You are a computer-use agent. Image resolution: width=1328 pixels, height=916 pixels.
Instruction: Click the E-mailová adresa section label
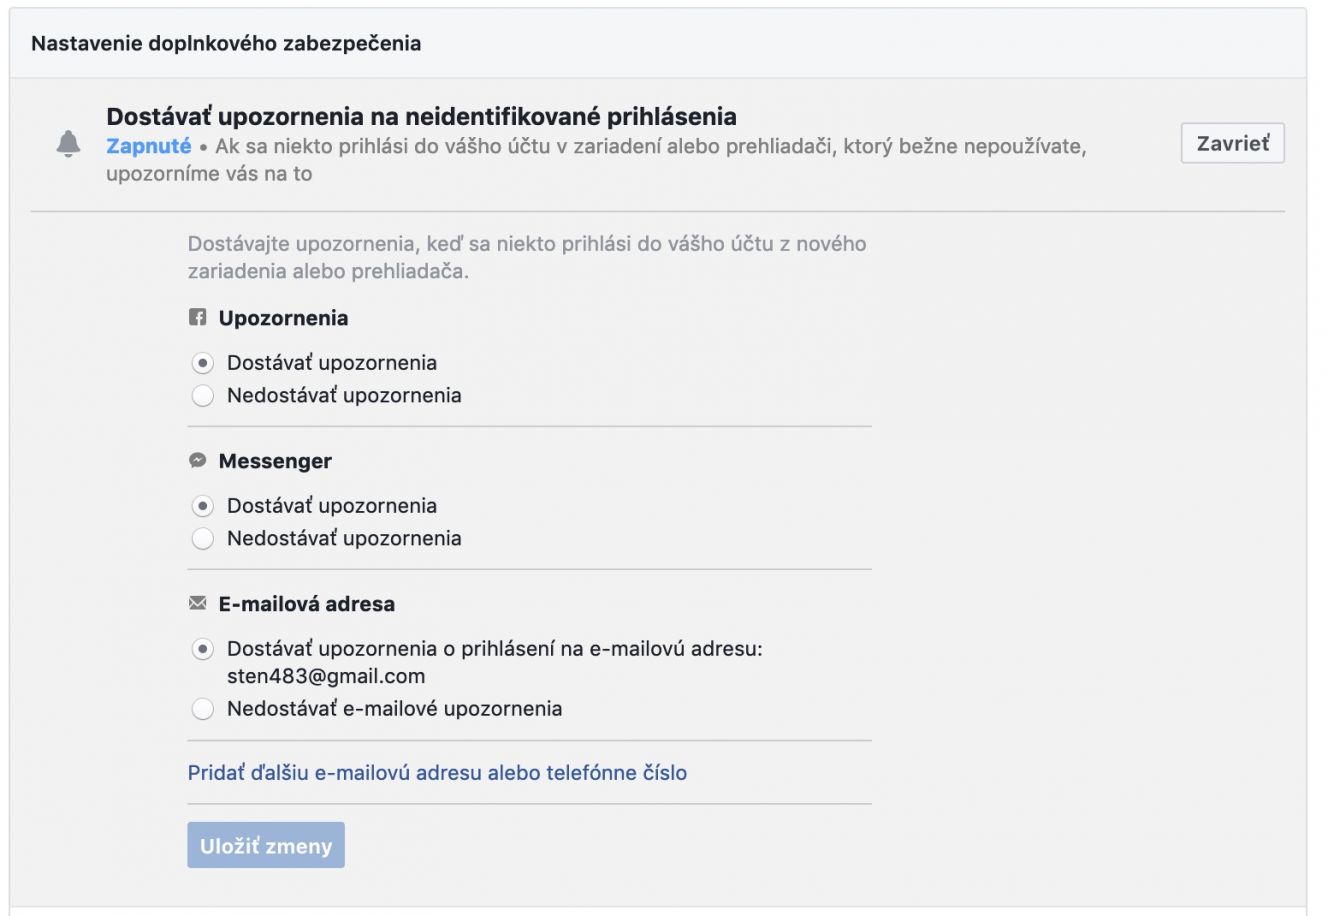306,604
